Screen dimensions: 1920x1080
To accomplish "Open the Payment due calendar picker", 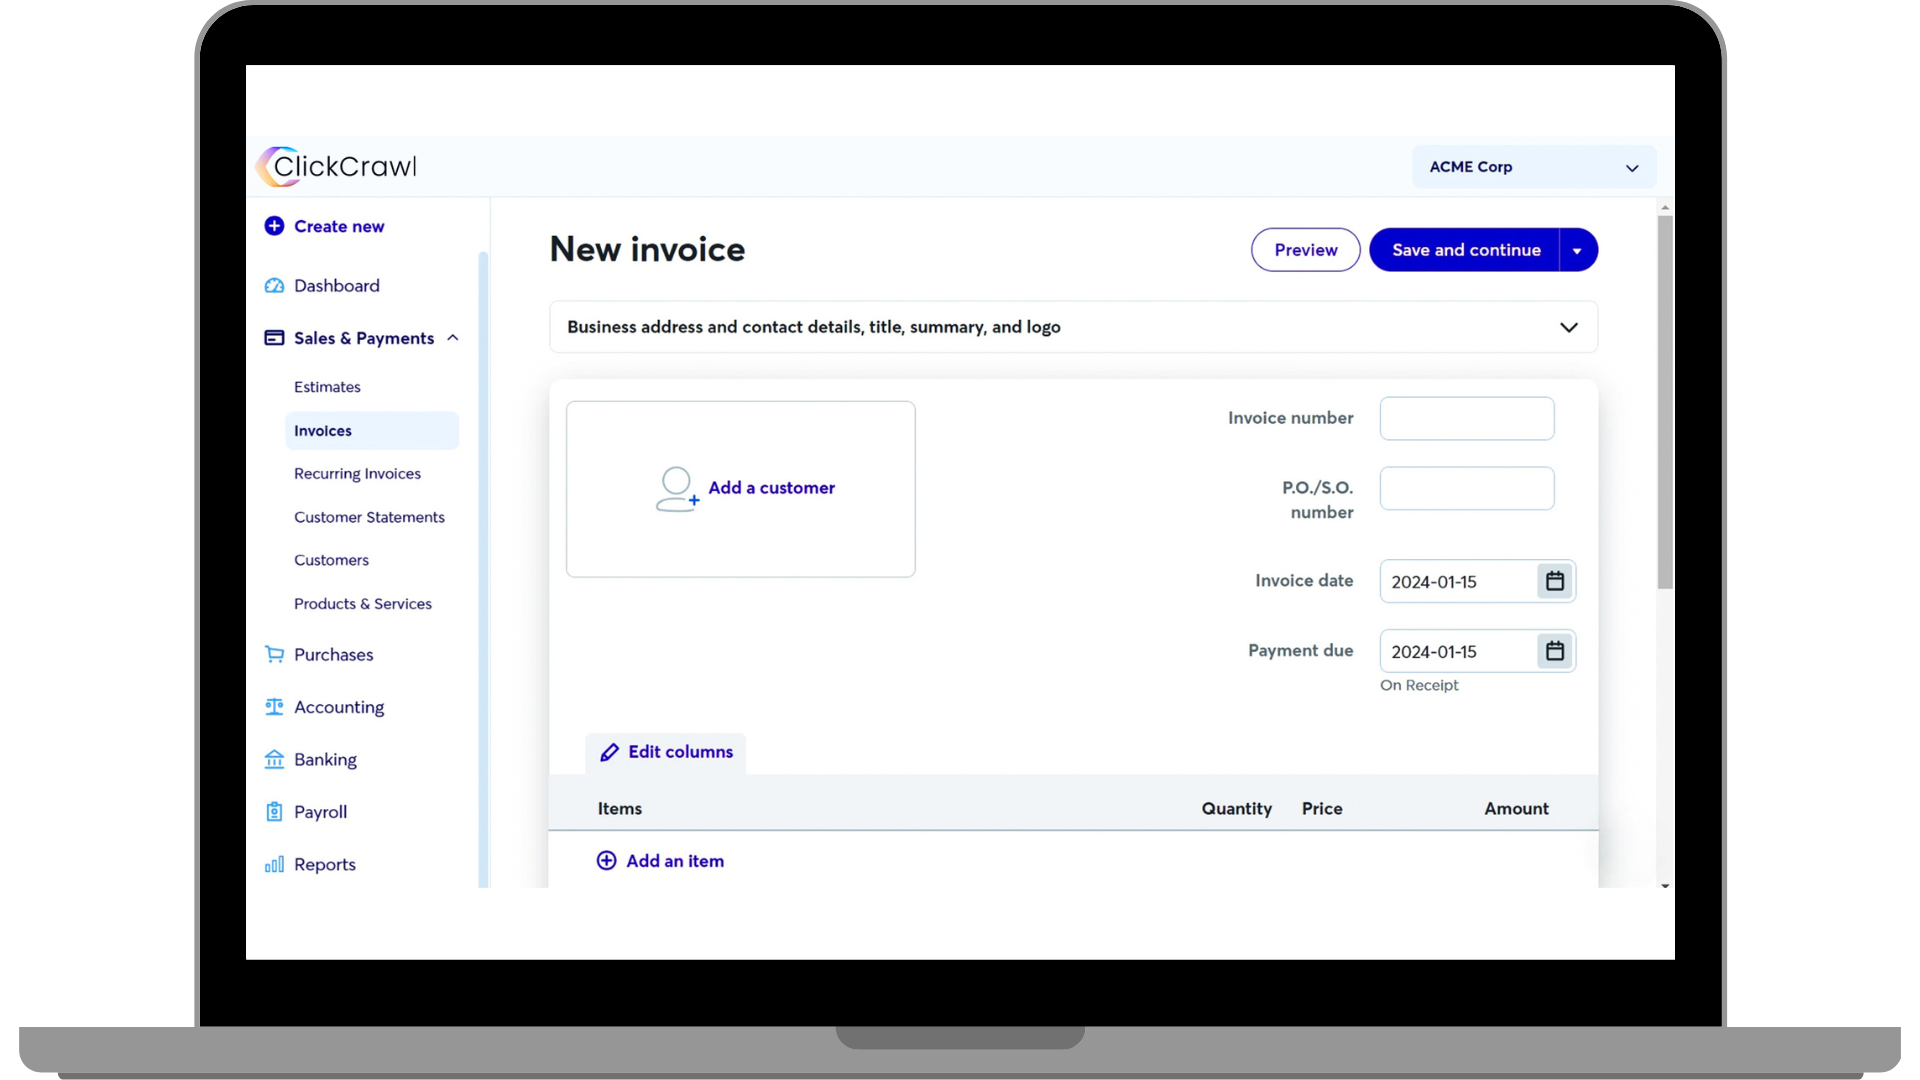I will coord(1555,651).
